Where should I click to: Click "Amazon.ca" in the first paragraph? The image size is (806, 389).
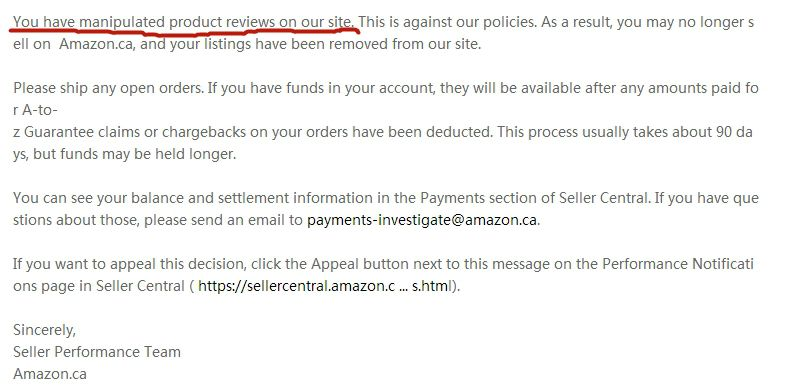97,44
